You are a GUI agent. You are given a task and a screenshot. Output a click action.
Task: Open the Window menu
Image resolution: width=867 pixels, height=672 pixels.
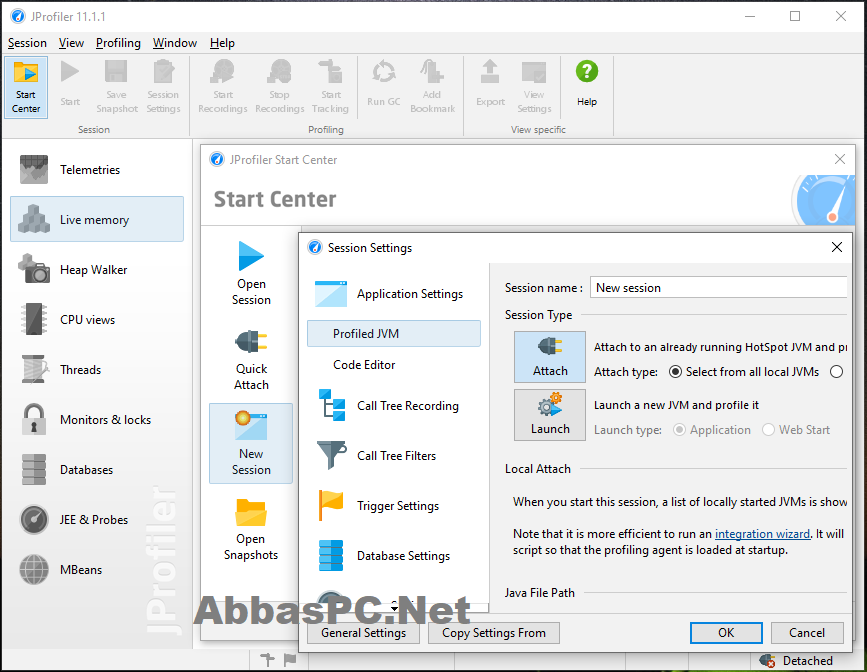(x=175, y=43)
